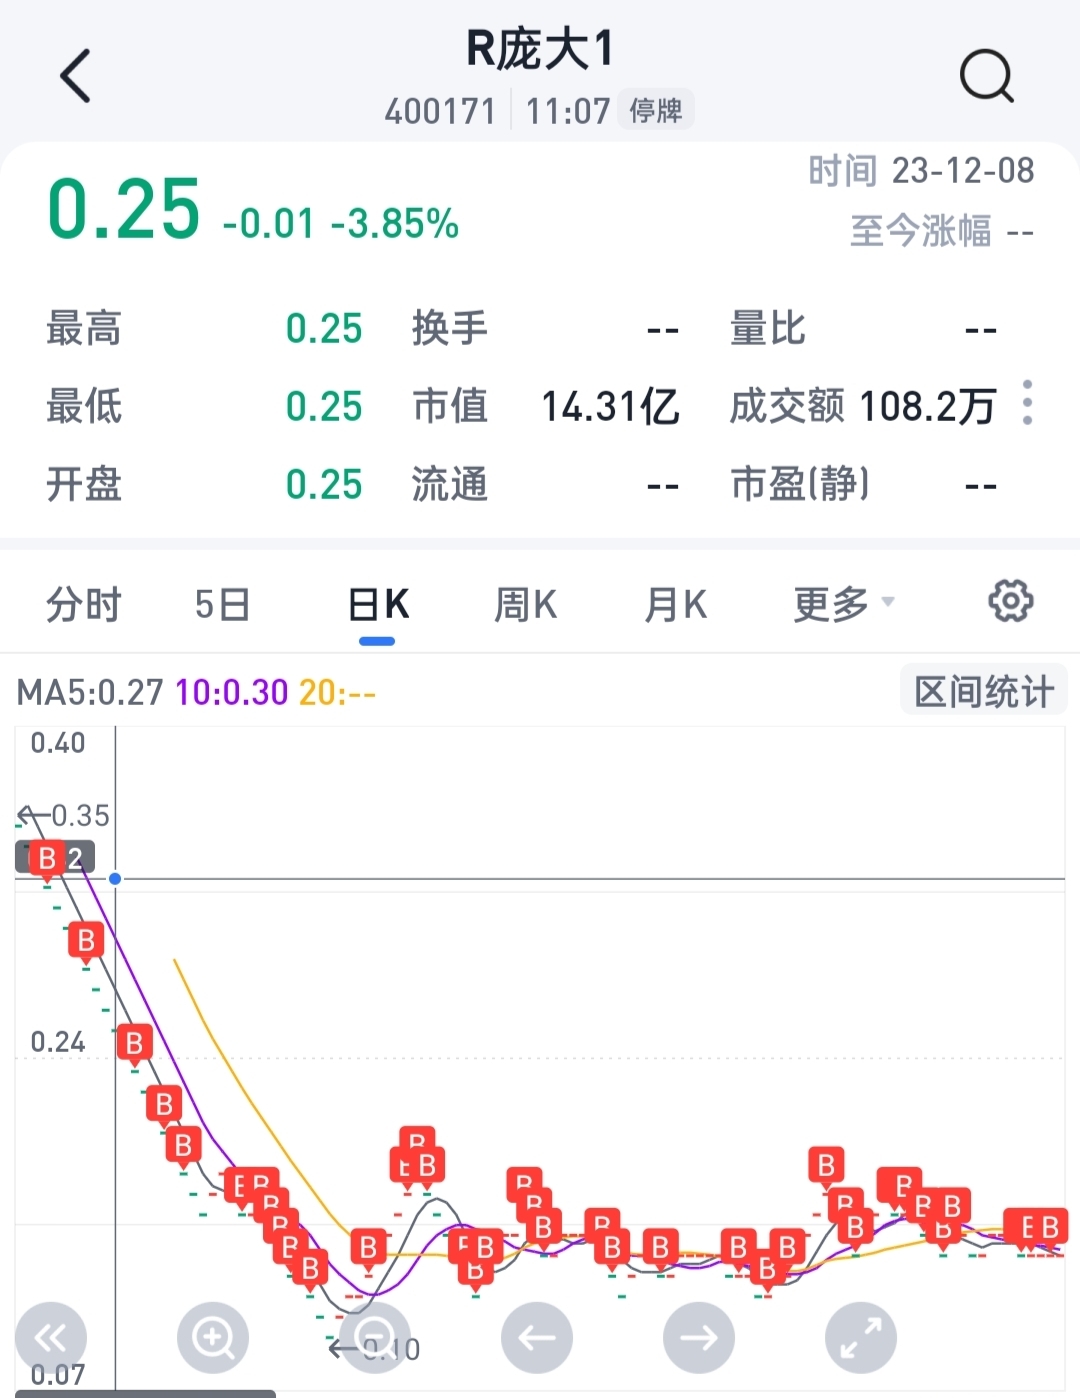Image resolution: width=1080 pixels, height=1398 pixels.
Task: Move chart cursor left with the arrow button
Action: pos(537,1337)
